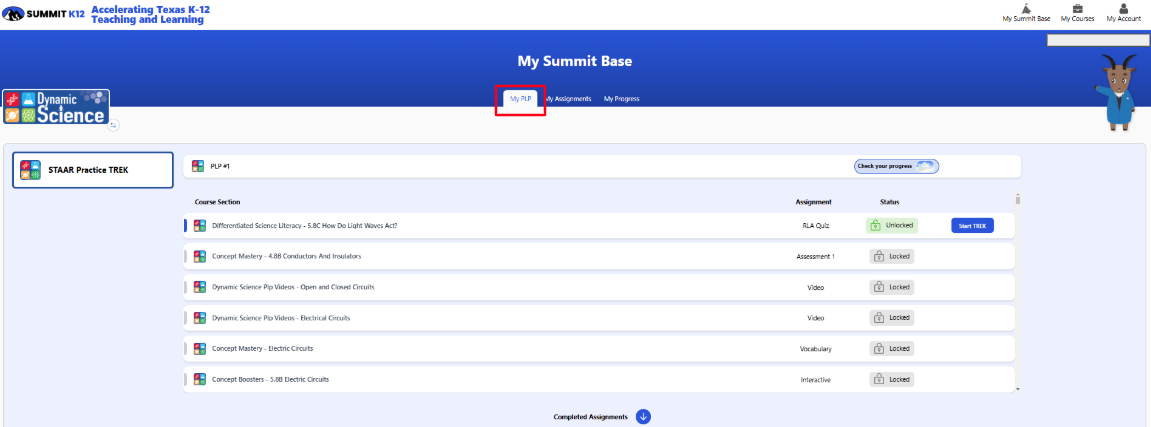This screenshot has height=427, width=1151.
Task: Click the lock icon in Assessment 1 row
Action: tap(879, 257)
